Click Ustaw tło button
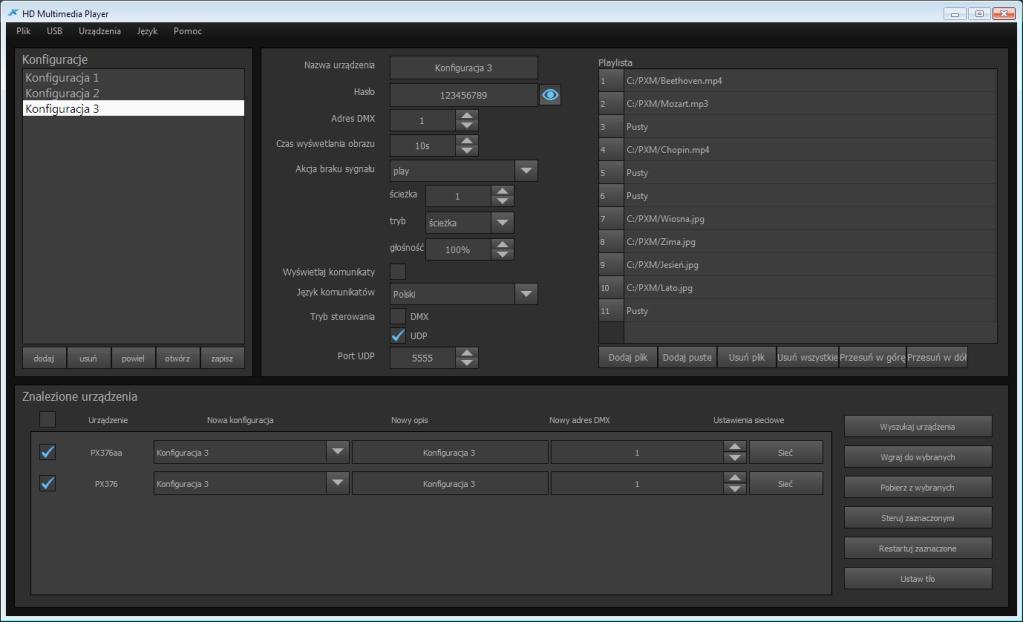This screenshot has width=1023, height=622. (x=918, y=578)
